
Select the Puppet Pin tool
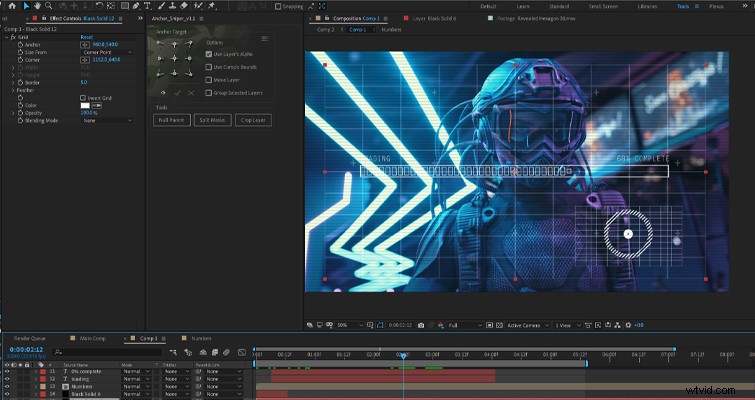click(212, 6)
